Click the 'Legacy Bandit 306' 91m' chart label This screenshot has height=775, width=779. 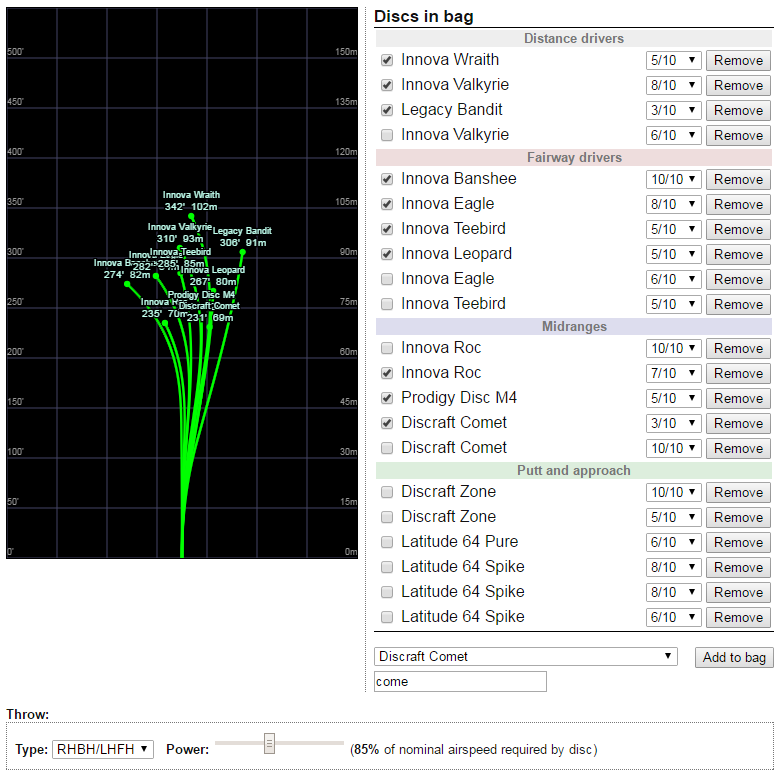[242, 237]
